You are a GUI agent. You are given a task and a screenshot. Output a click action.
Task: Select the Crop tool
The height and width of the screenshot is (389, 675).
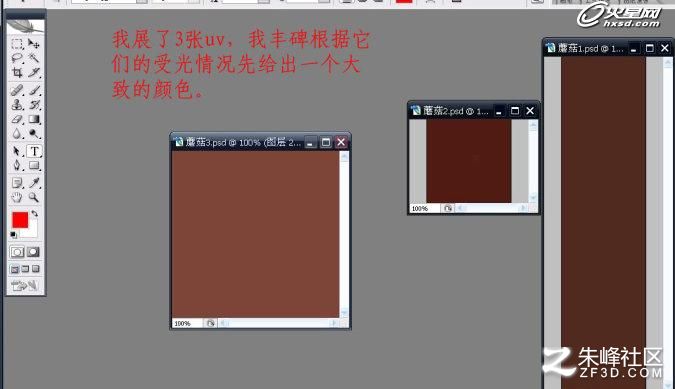pos(17,72)
